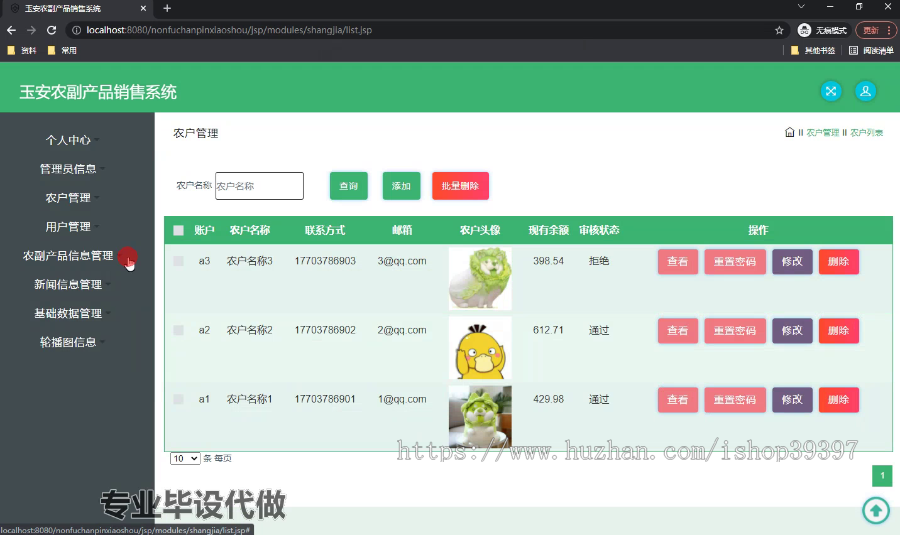
Task: Open the rows-per-page dropdown showing 10
Action: [x=185, y=458]
